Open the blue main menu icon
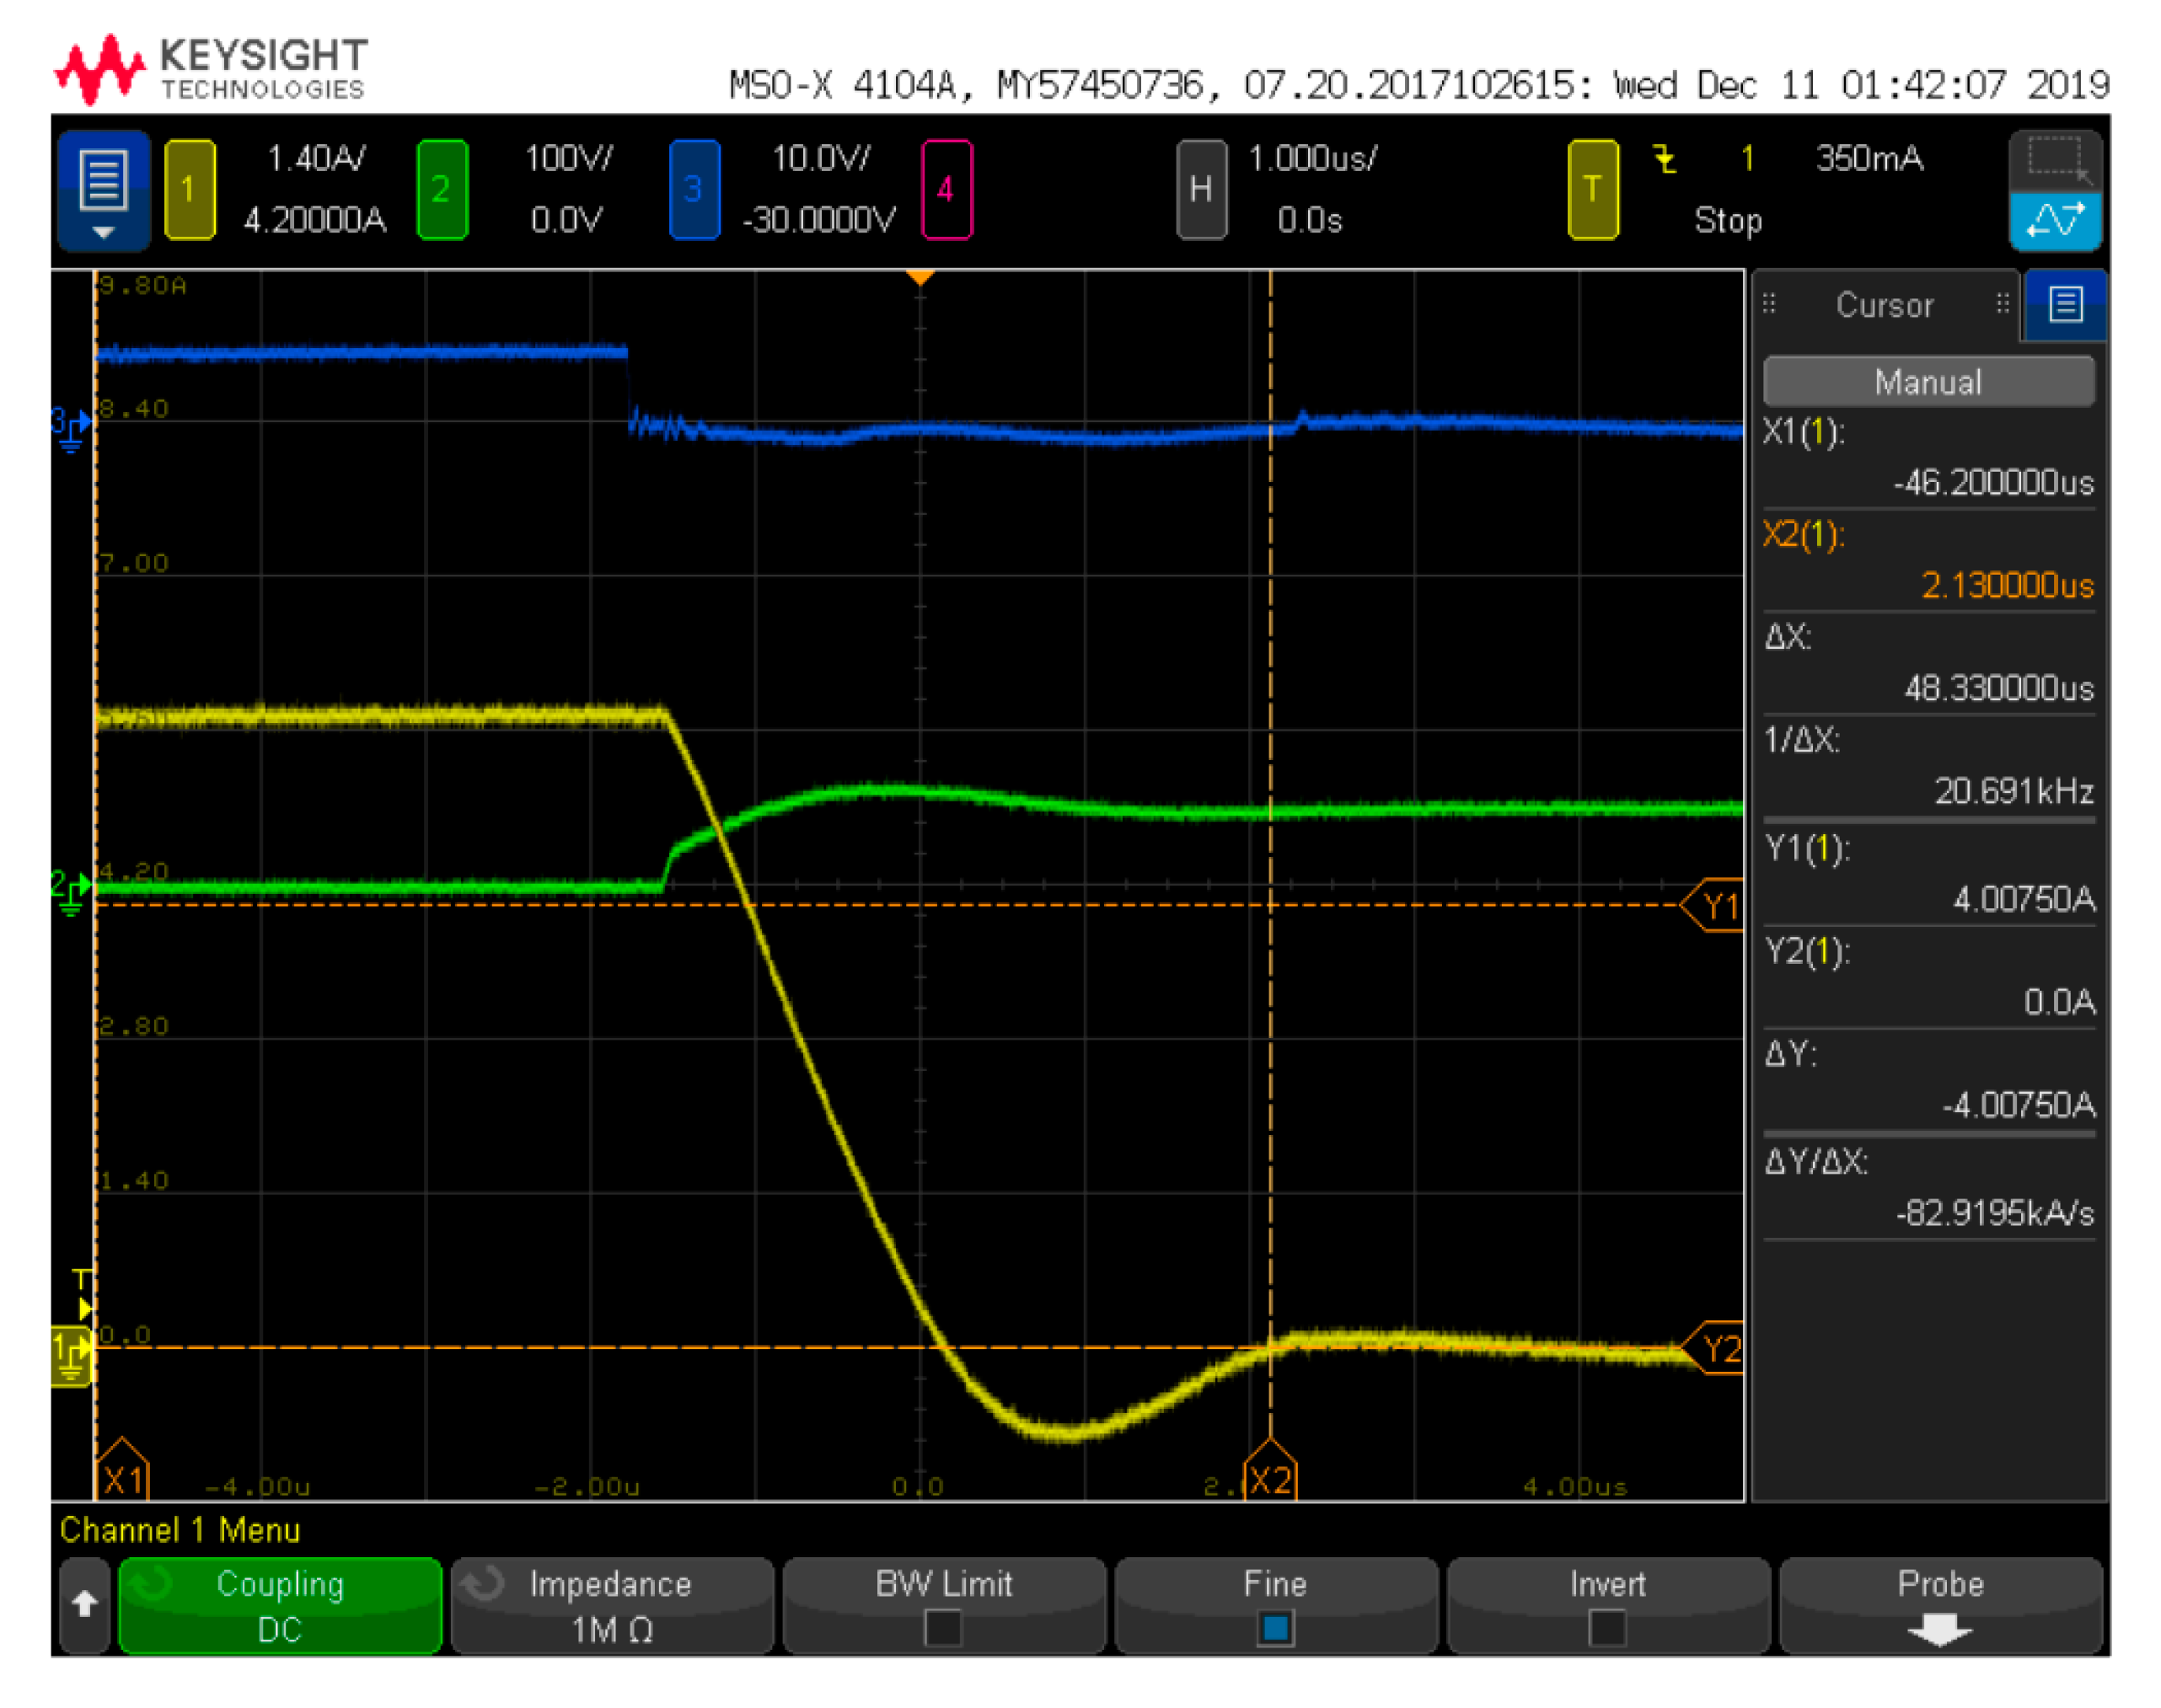 point(103,190)
